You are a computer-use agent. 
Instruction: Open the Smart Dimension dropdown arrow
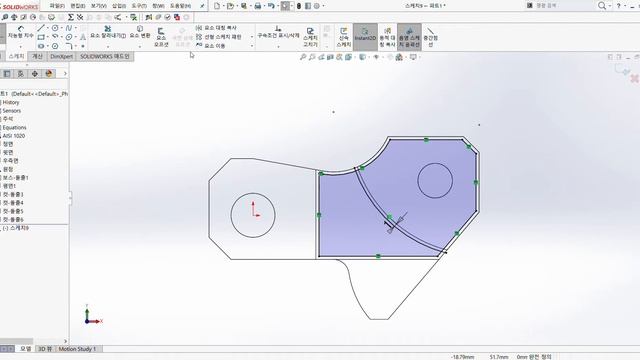pos(21,47)
